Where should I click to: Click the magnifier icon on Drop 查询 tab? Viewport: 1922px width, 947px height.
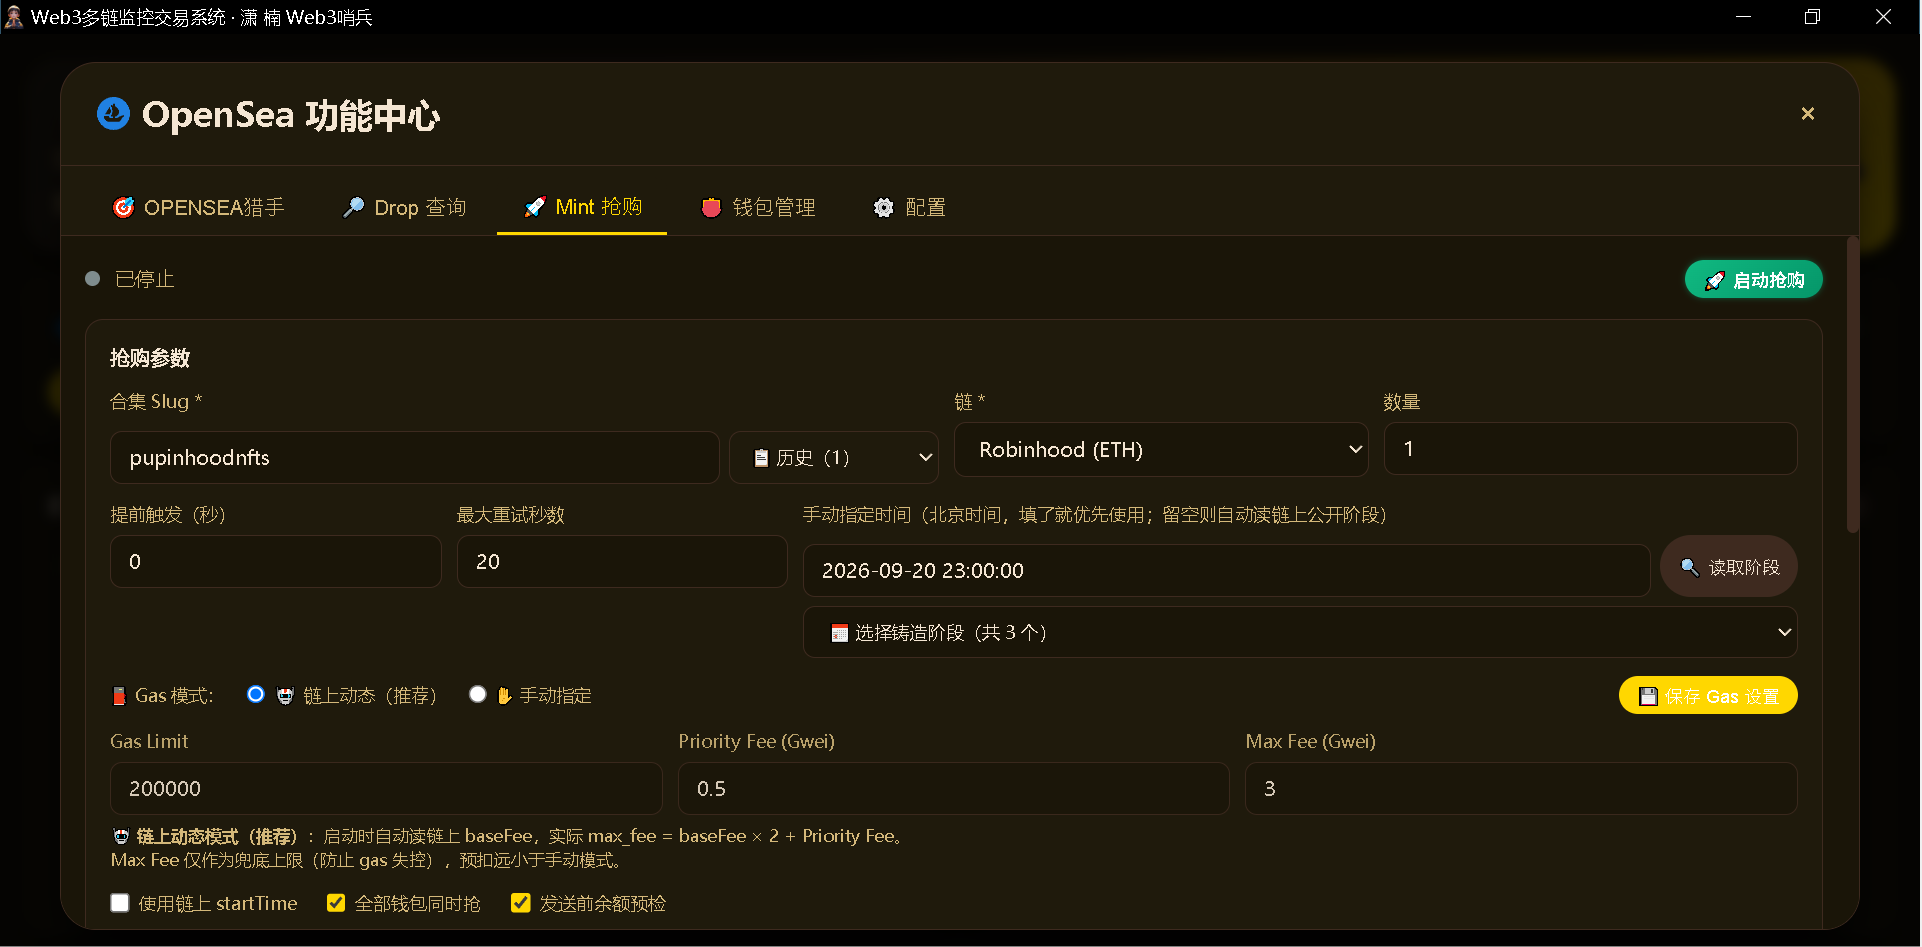tap(353, 207)
